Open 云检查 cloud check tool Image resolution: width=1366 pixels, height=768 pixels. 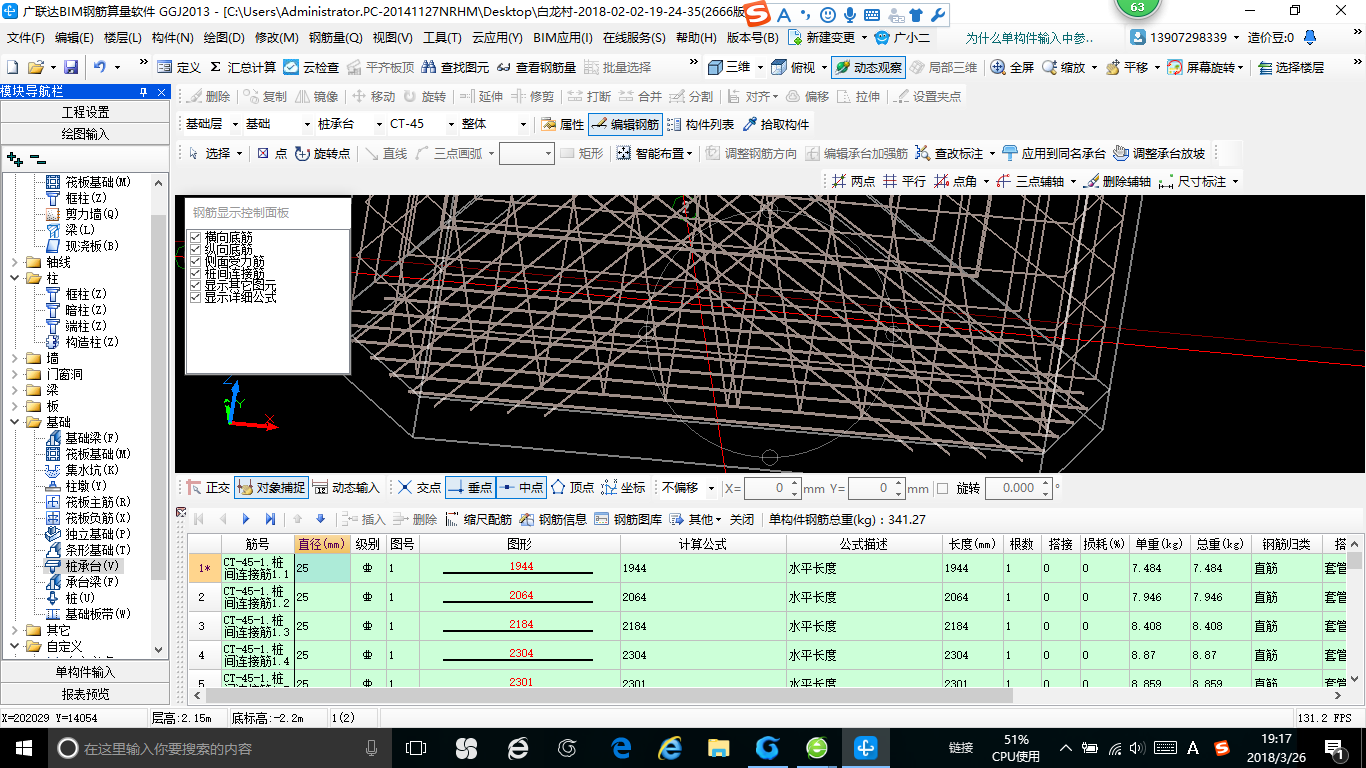[x=311, y=67]
